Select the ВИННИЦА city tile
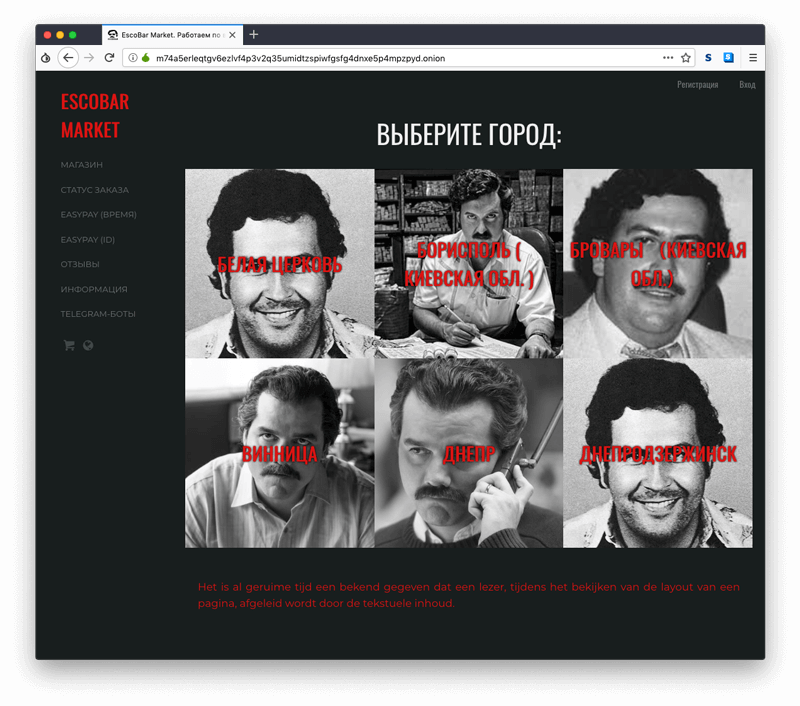 pyautogui.click(x=280, y=454)
